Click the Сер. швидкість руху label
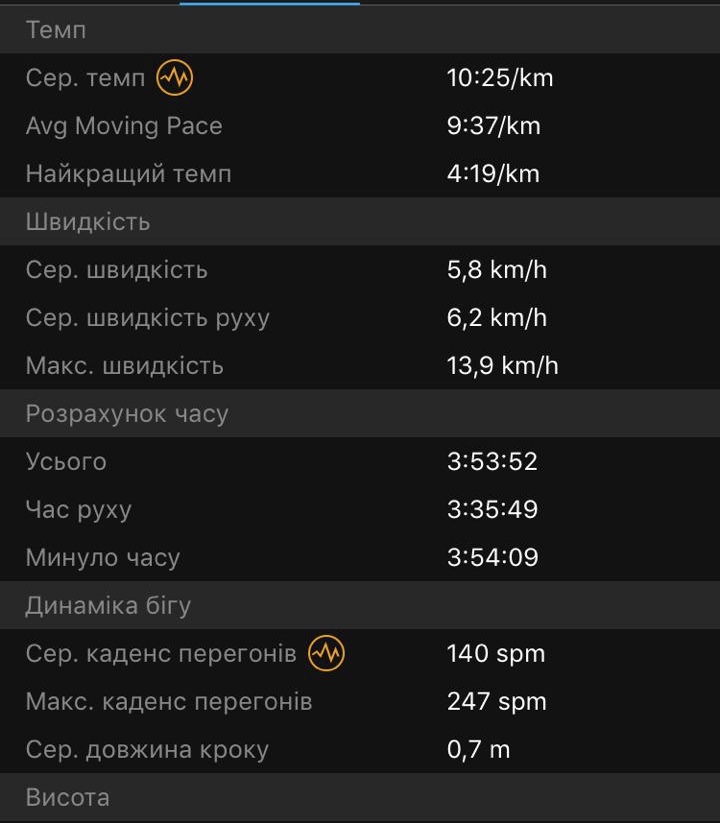720x823 pixels. [x=148, y=317]
